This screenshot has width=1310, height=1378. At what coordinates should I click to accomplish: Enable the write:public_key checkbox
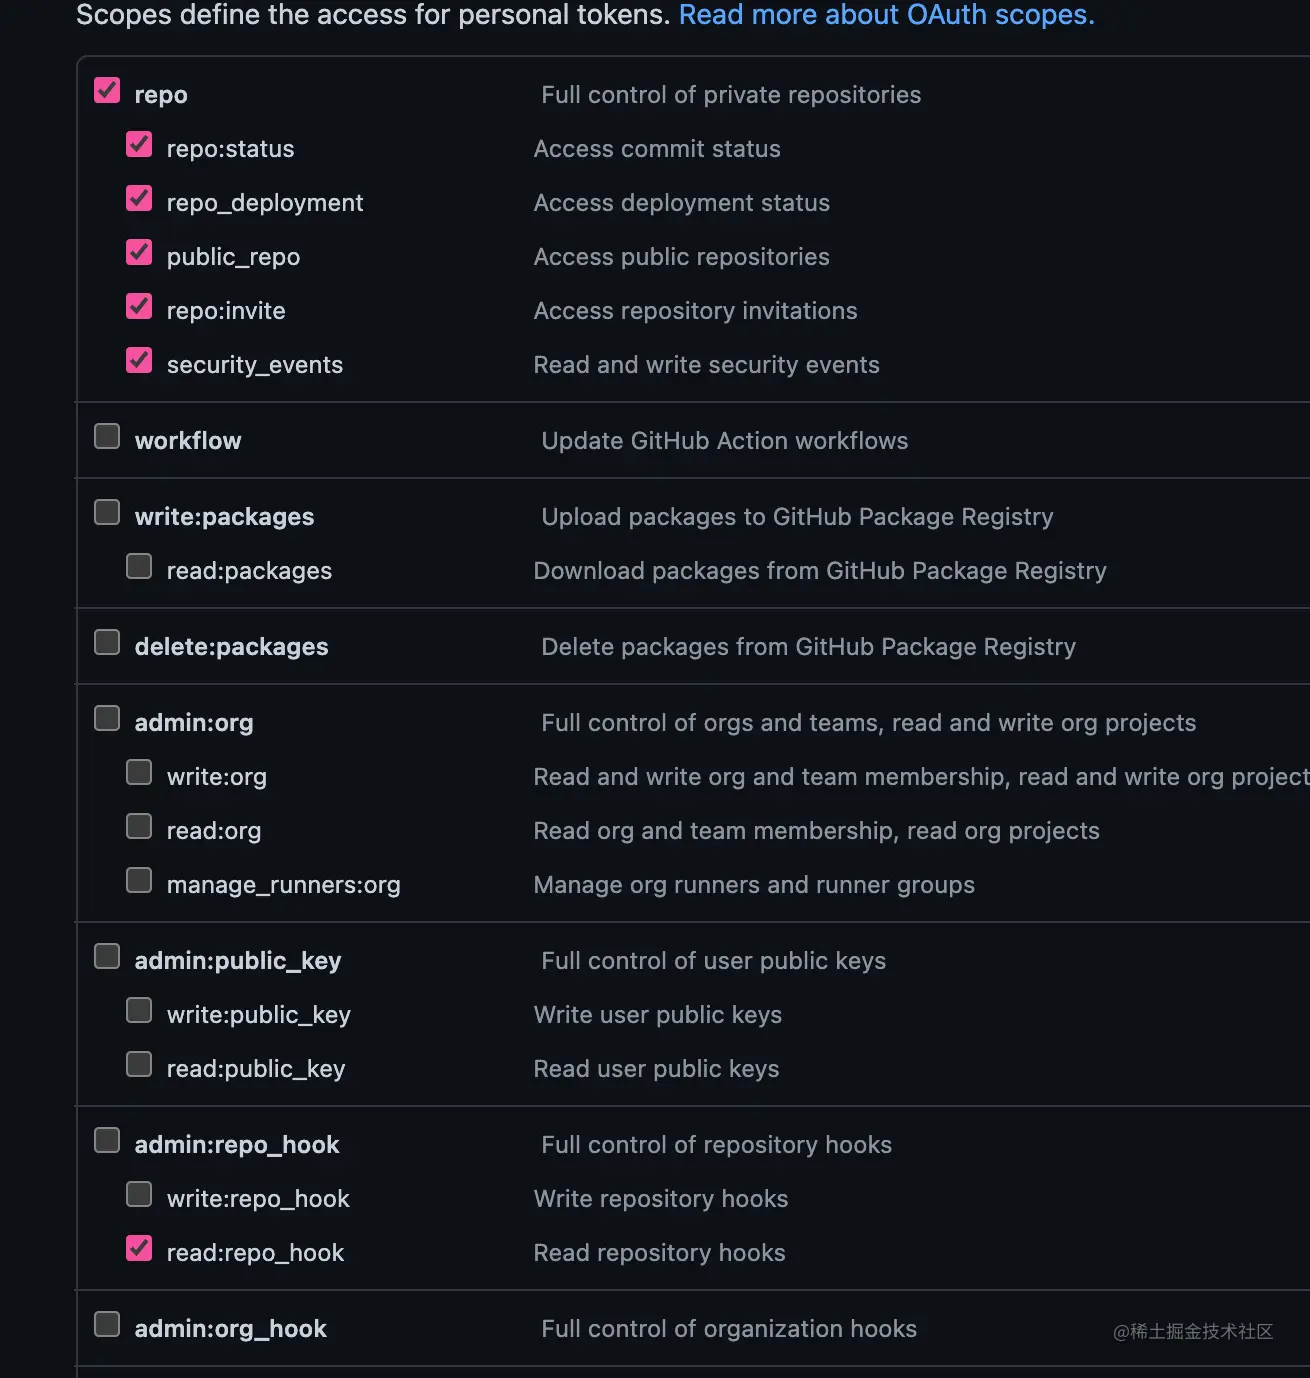(139, 1011)
